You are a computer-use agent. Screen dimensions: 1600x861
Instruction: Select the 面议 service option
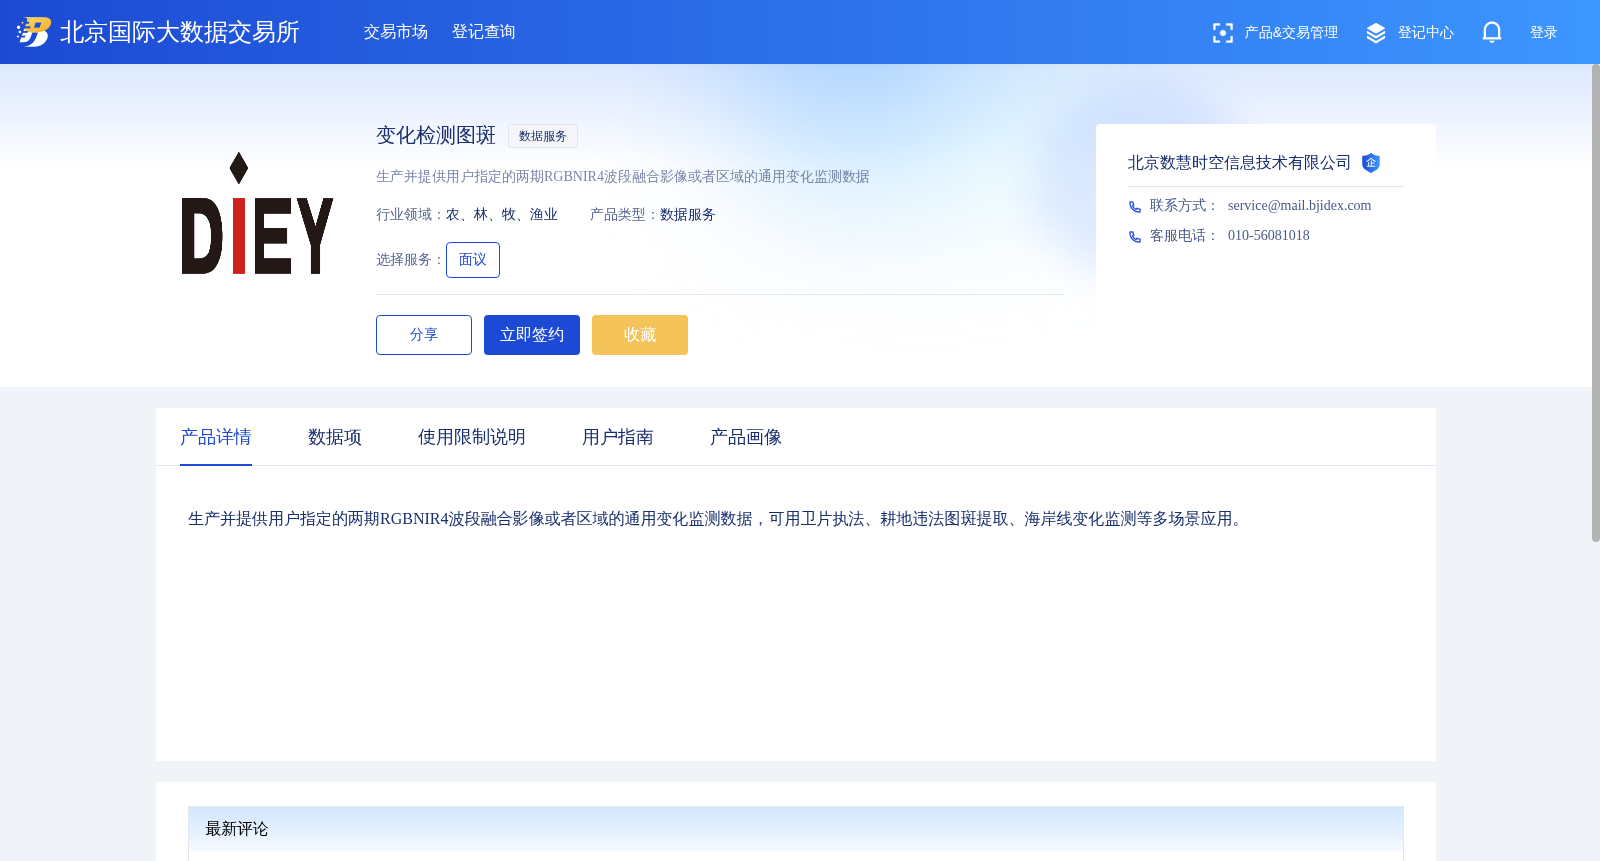(473, 260)
